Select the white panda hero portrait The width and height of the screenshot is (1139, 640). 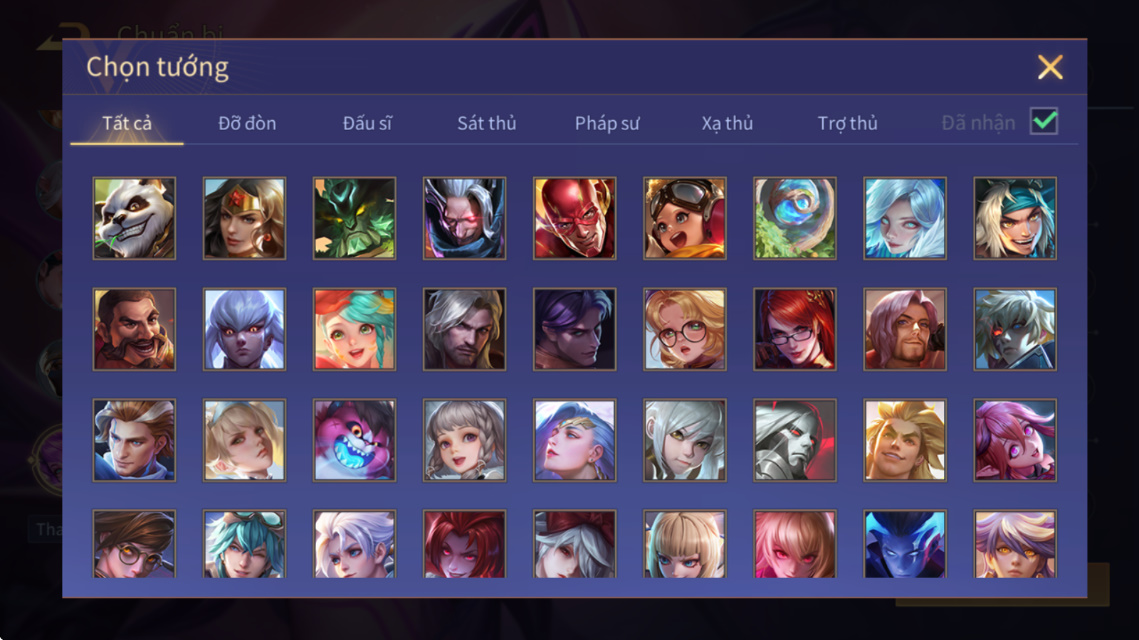click(134, 218)
